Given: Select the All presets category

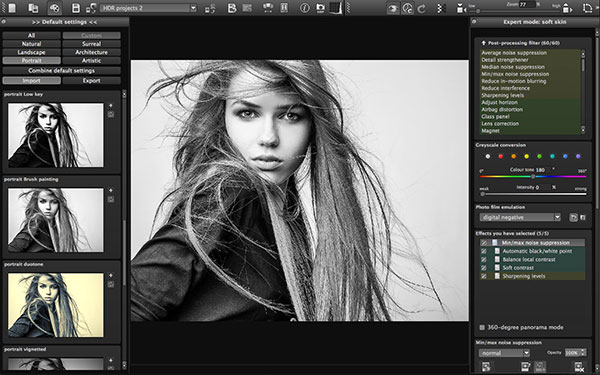Looking at the screenshot, I should tap(31, 36).
